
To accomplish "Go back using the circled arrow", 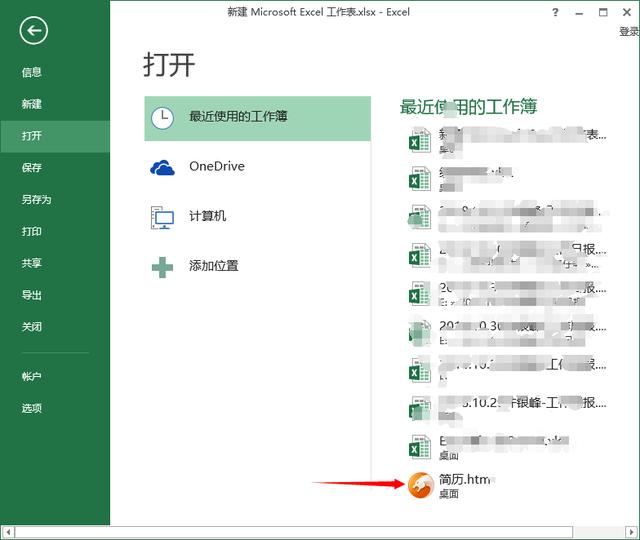I will coord(33,30).
